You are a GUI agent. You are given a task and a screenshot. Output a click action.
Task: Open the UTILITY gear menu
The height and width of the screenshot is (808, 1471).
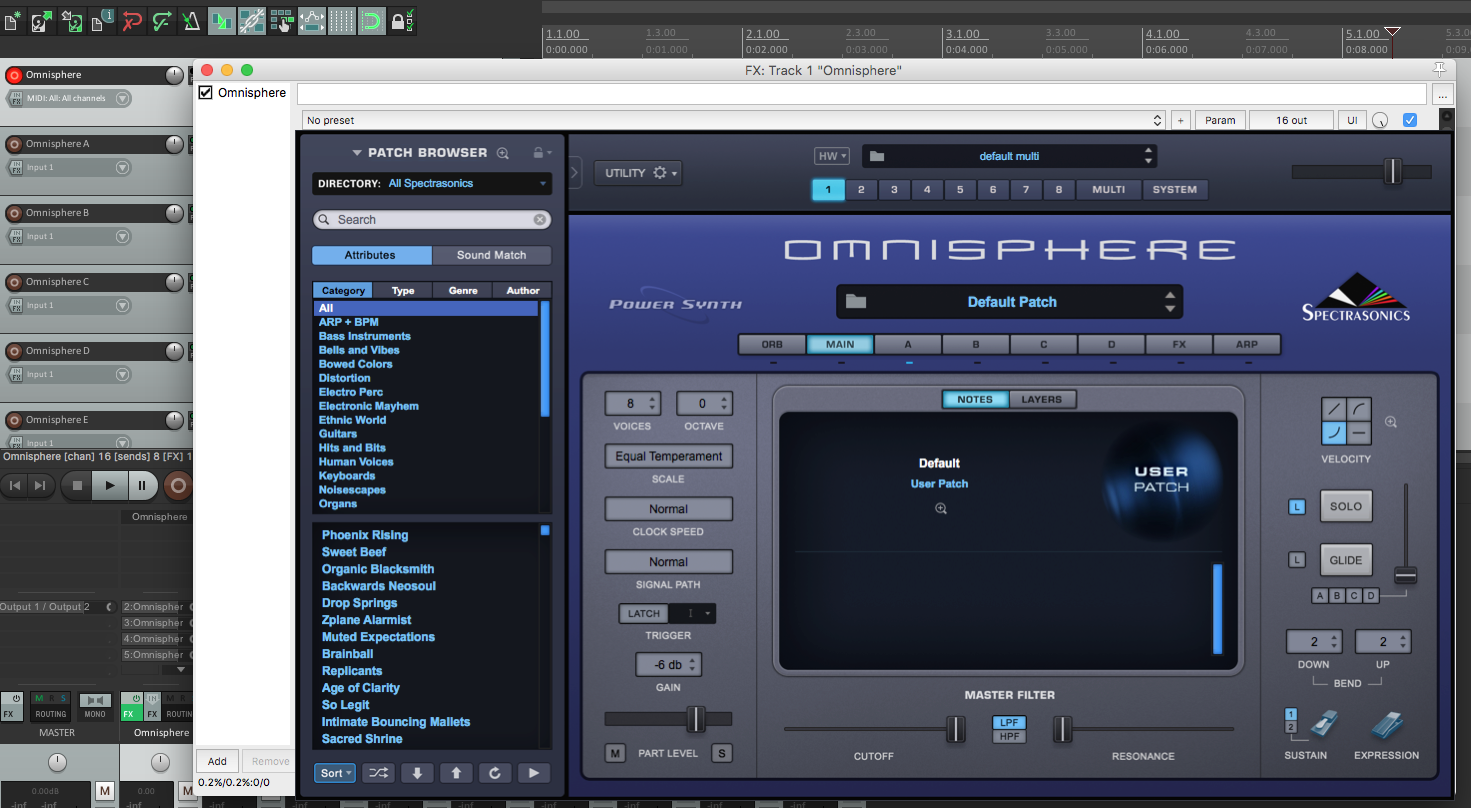click(638, 173)
